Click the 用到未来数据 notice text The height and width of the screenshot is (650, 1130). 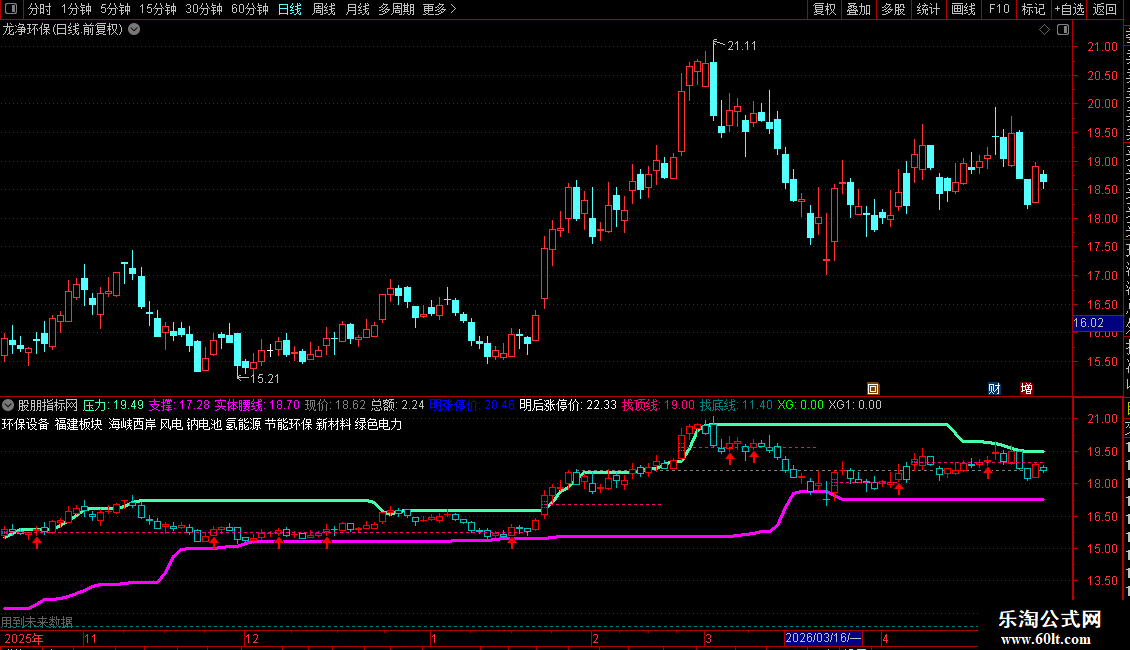tap(37, 622)
